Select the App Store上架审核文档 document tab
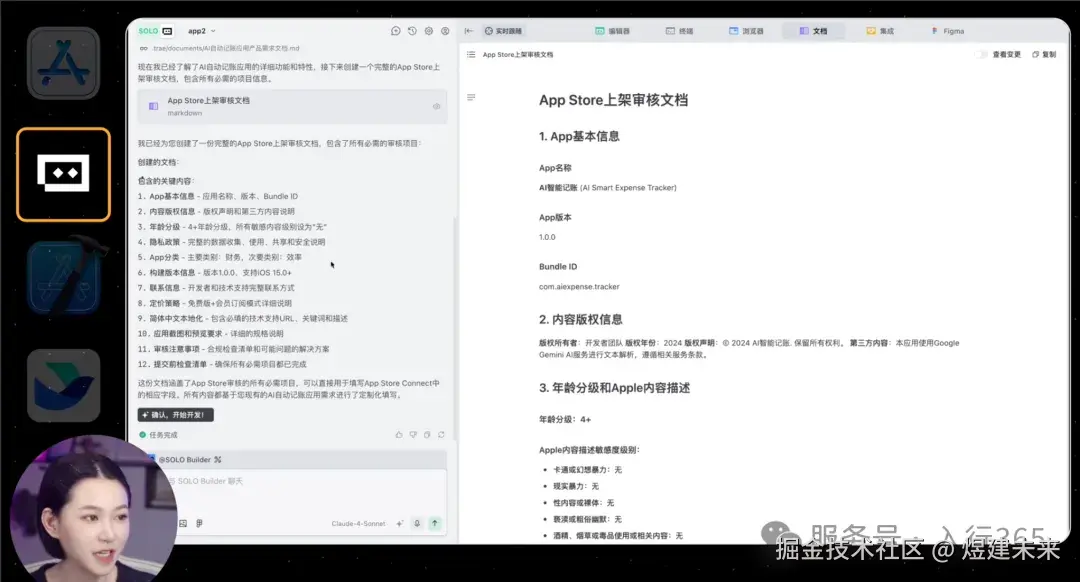This screenshot has width=1080, height=582. pyautogui.click(x=520, y=54)
